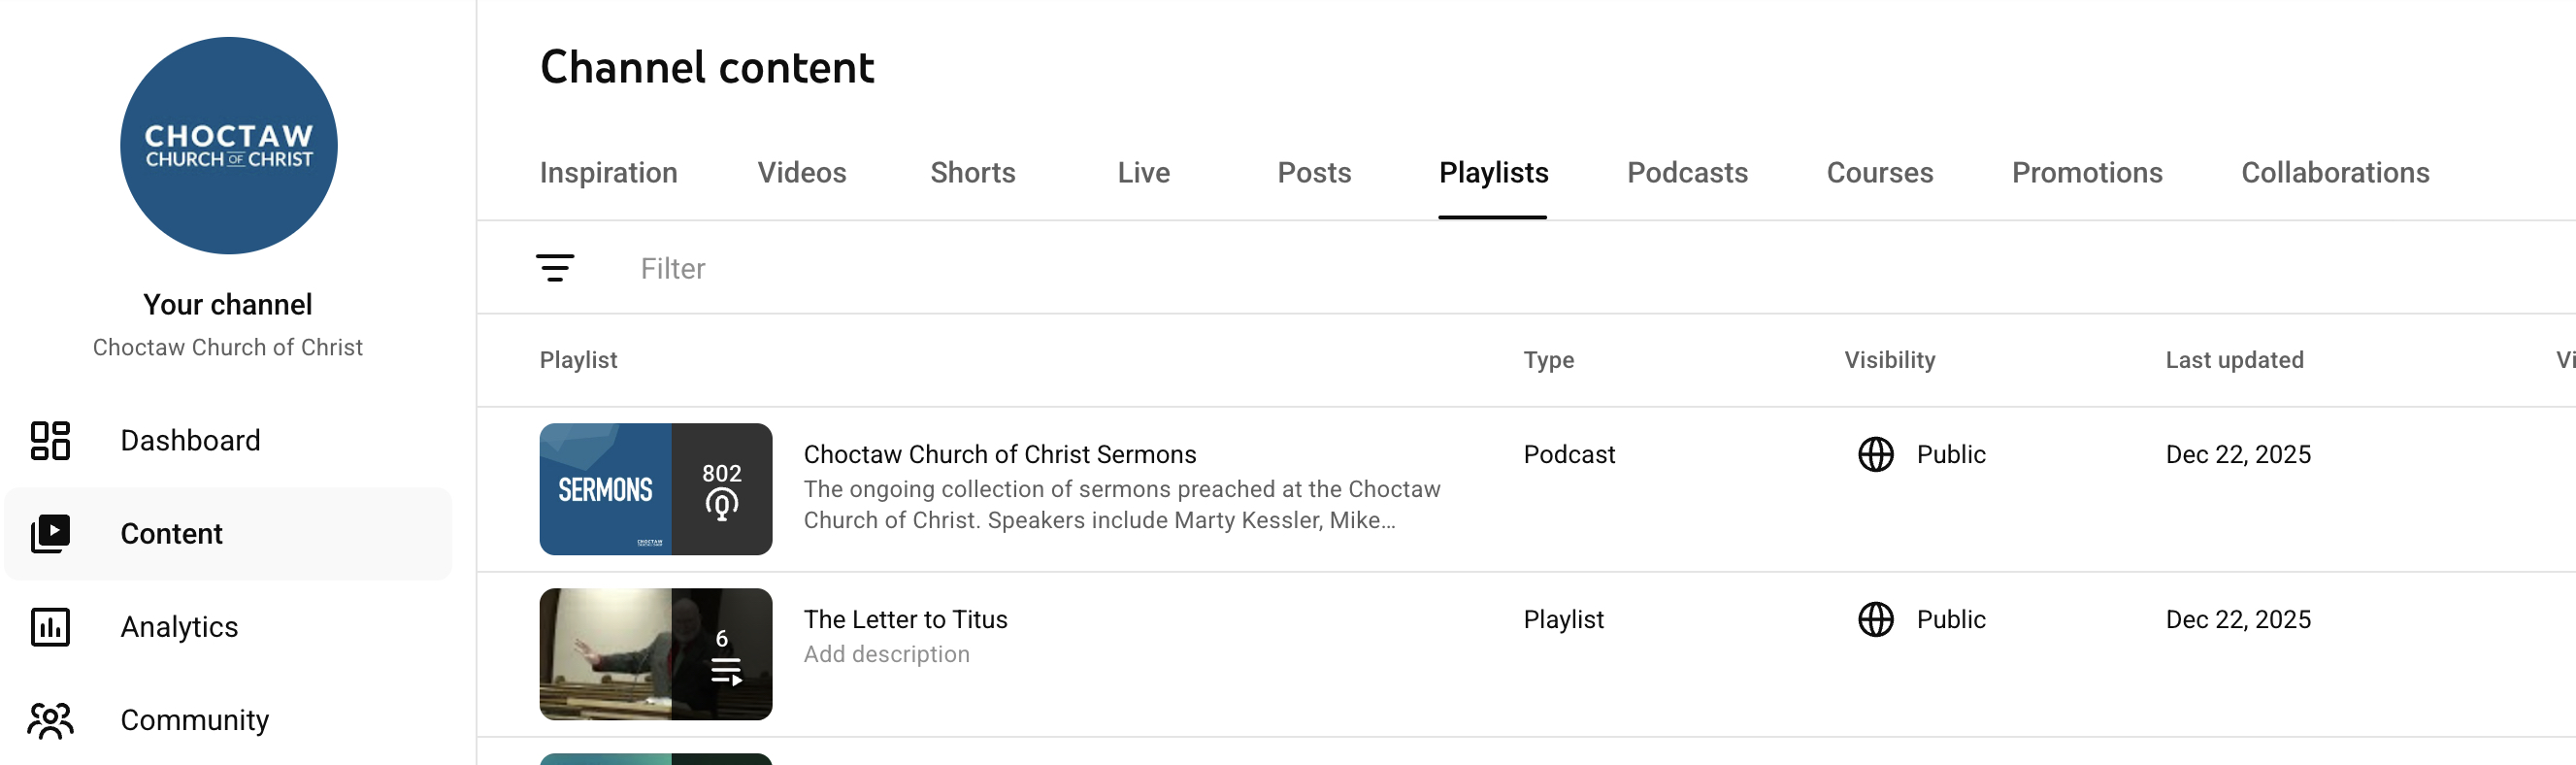Click the Dashboard grid icon

(50, 441)
